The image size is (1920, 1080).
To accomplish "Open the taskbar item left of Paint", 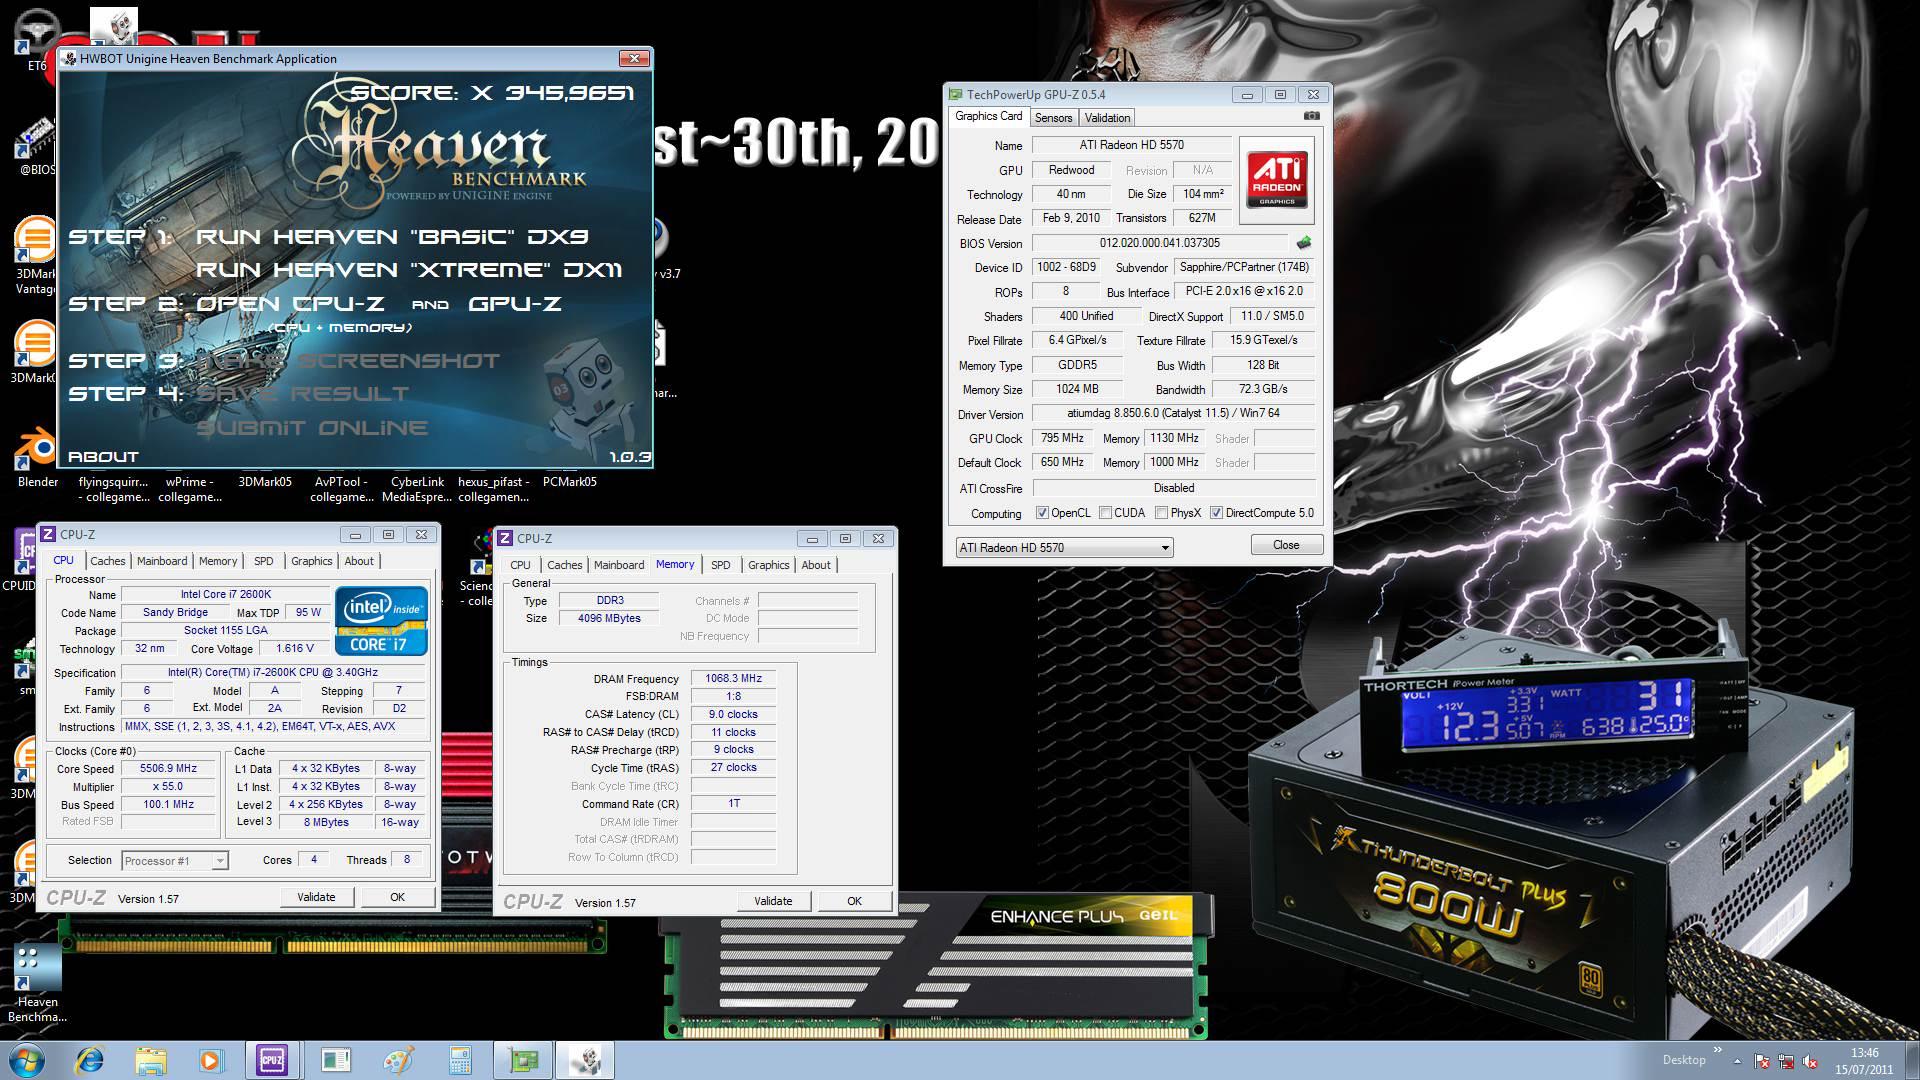I will pyautogui.click(x=336, y=1060).
